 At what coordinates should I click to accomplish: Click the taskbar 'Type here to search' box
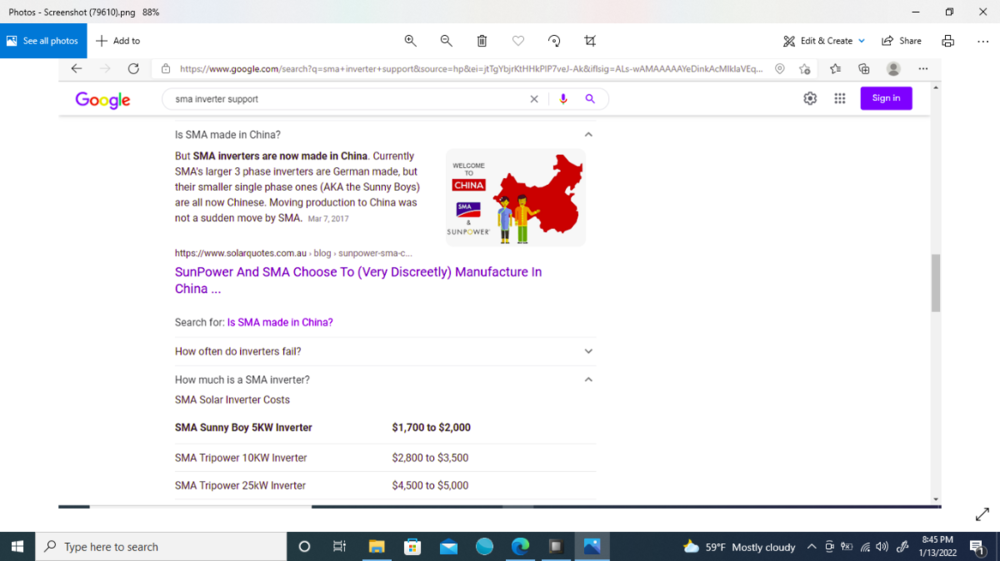coord(161,546)
